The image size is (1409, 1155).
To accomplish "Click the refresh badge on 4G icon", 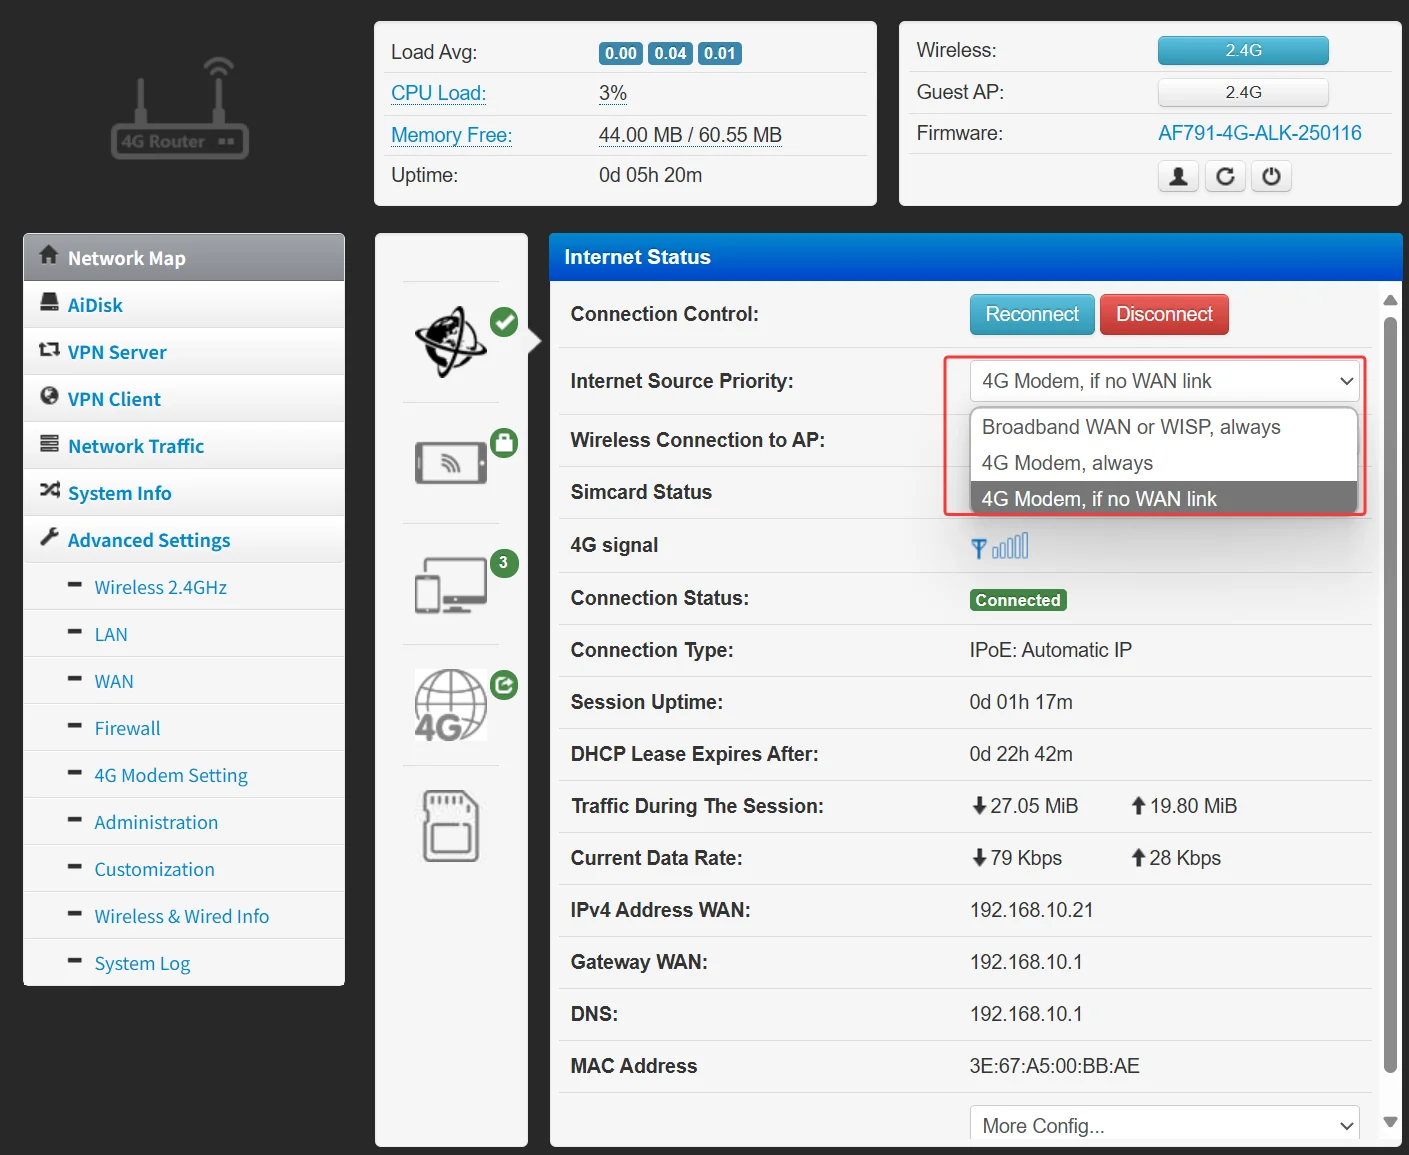I will click(x=504, y=685).
